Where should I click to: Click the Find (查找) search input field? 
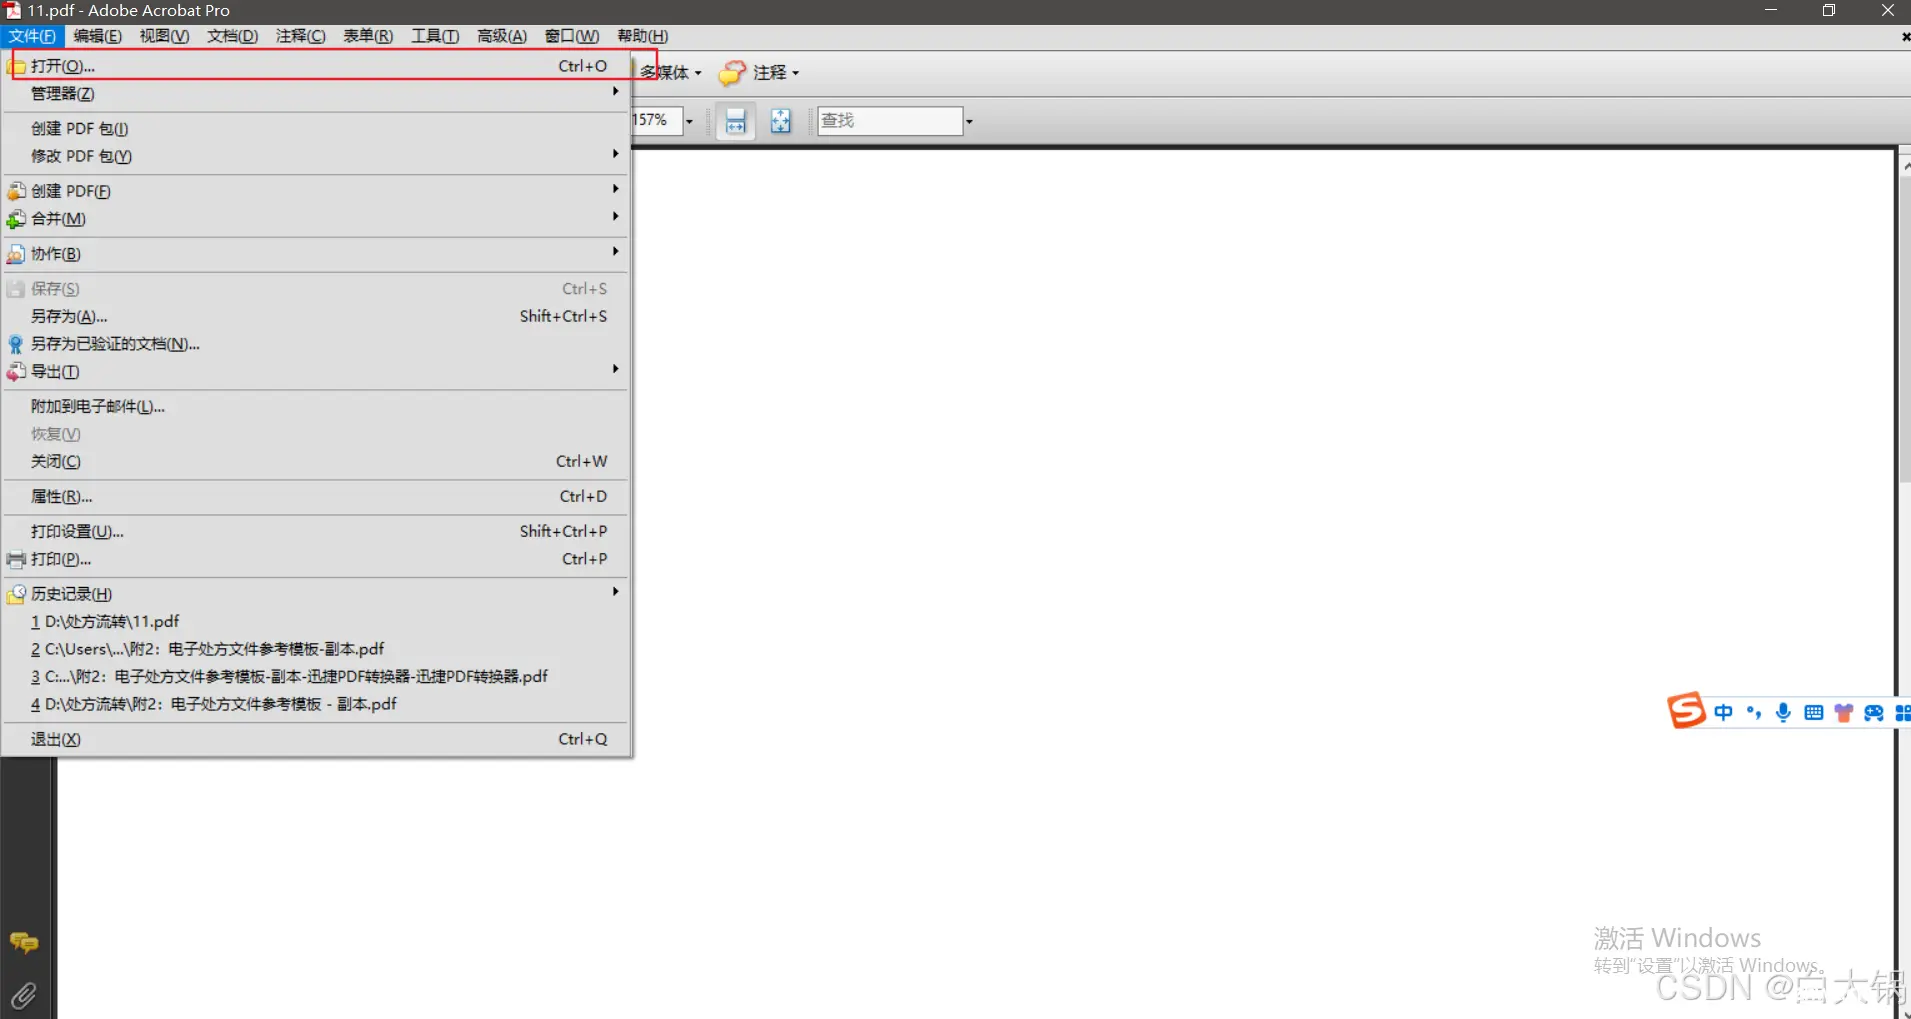[890, 121]
